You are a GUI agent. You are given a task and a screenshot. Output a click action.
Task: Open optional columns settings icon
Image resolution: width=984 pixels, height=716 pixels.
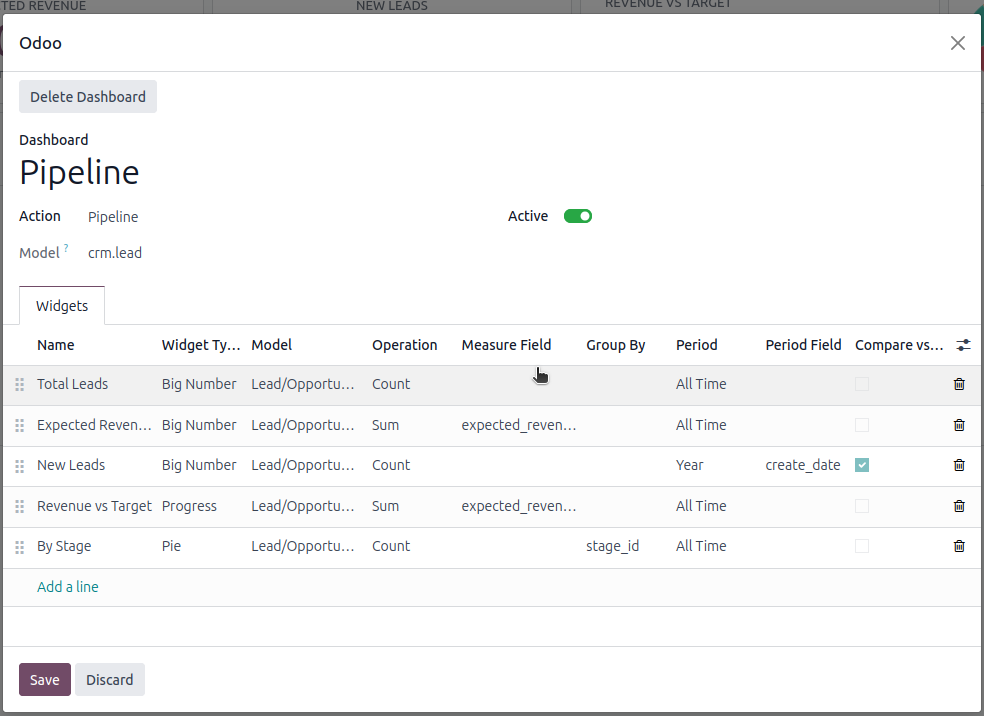[963, 345]
